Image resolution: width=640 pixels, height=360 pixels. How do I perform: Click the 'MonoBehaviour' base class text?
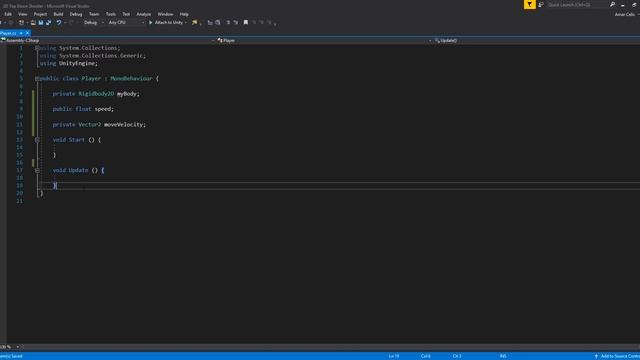[131, 78]
